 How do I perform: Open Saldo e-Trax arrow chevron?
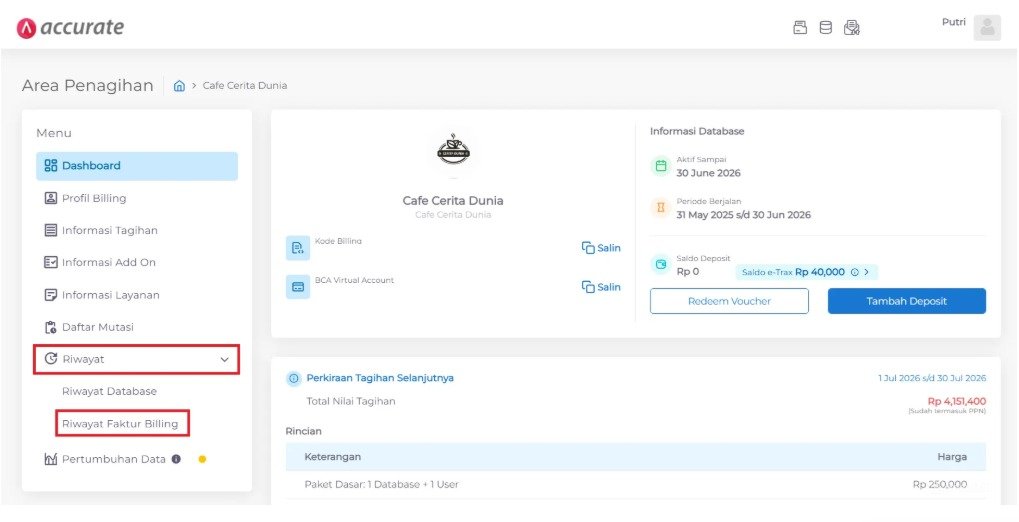(867, 272)
